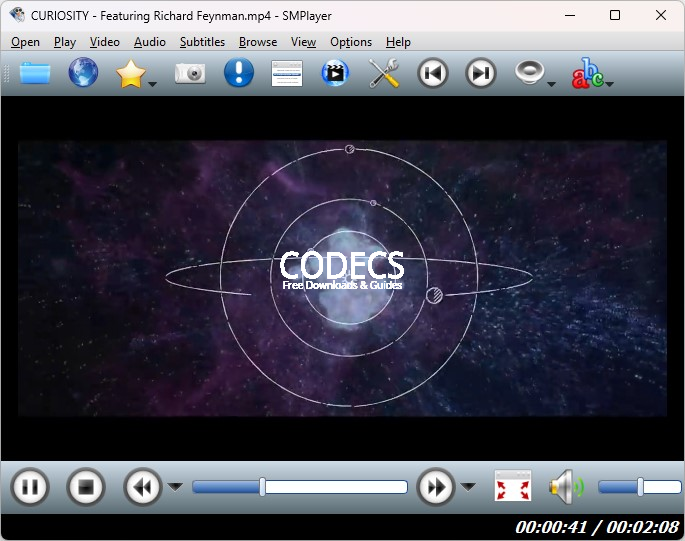Open the Browse menu

pyautogui.click(x=258, y=42)
